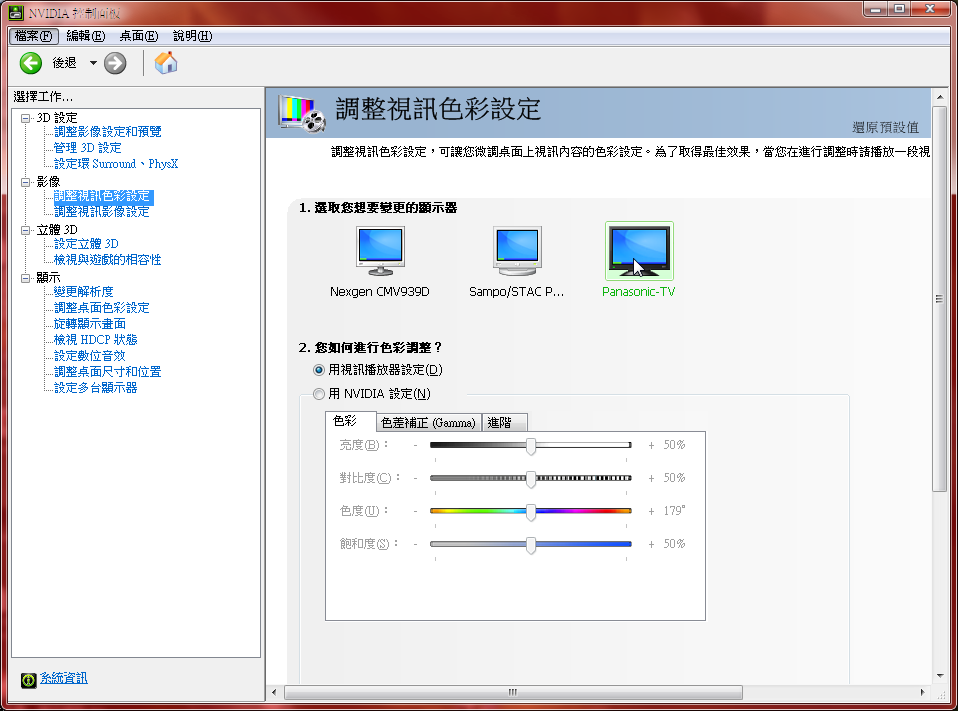
Task: Click 還原預設值 restore defaults link
Action: point(884,128)
